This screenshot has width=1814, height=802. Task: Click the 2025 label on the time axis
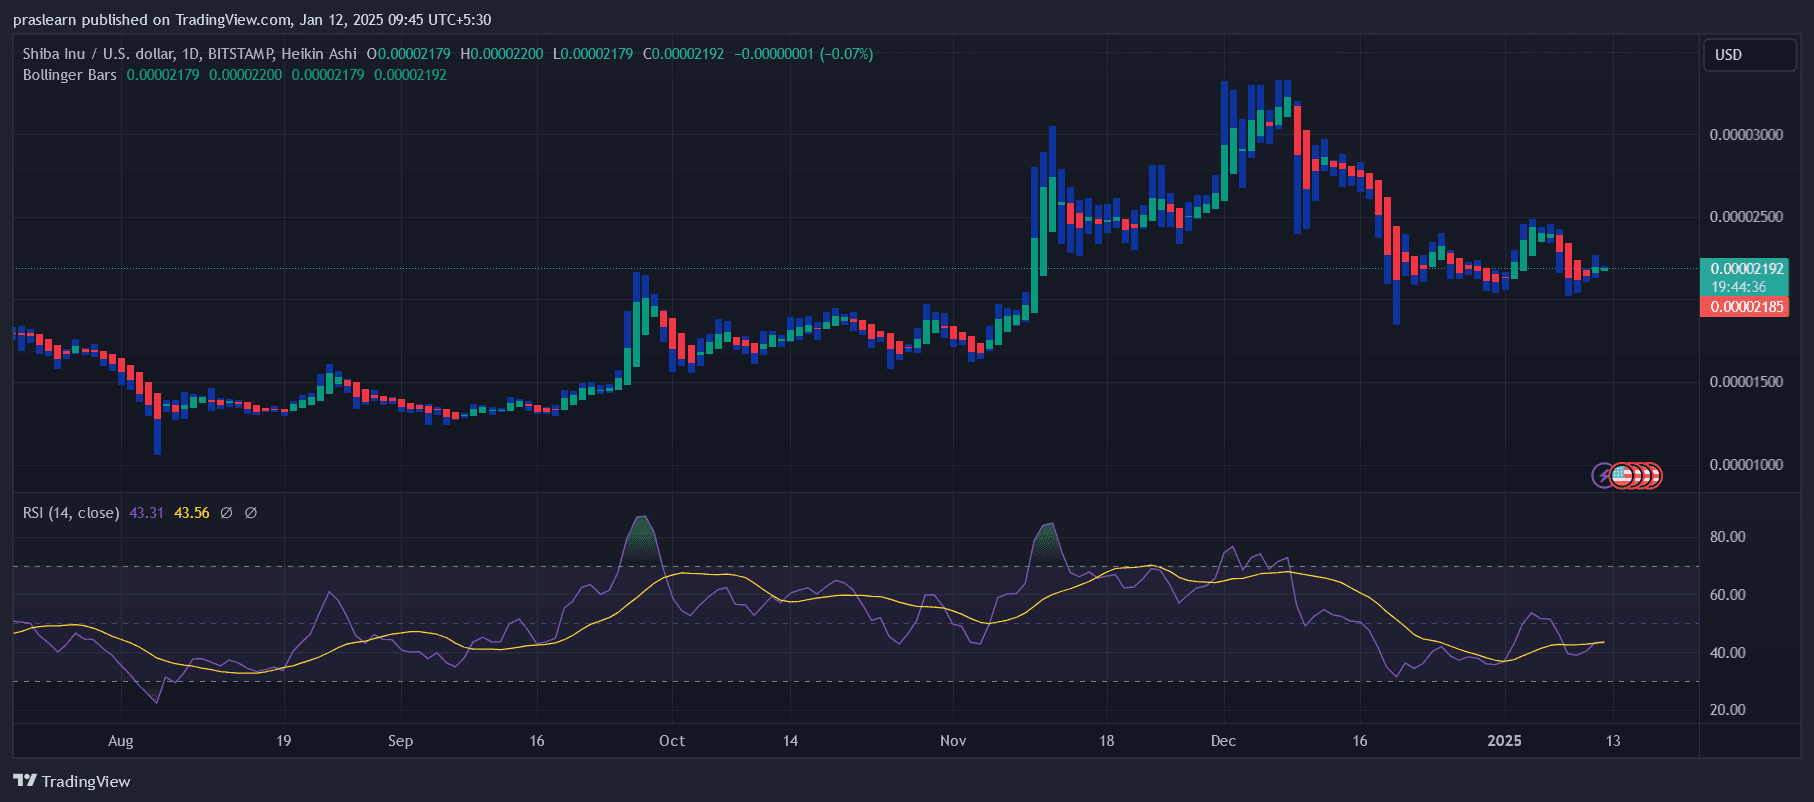[x=1504, y=741]
